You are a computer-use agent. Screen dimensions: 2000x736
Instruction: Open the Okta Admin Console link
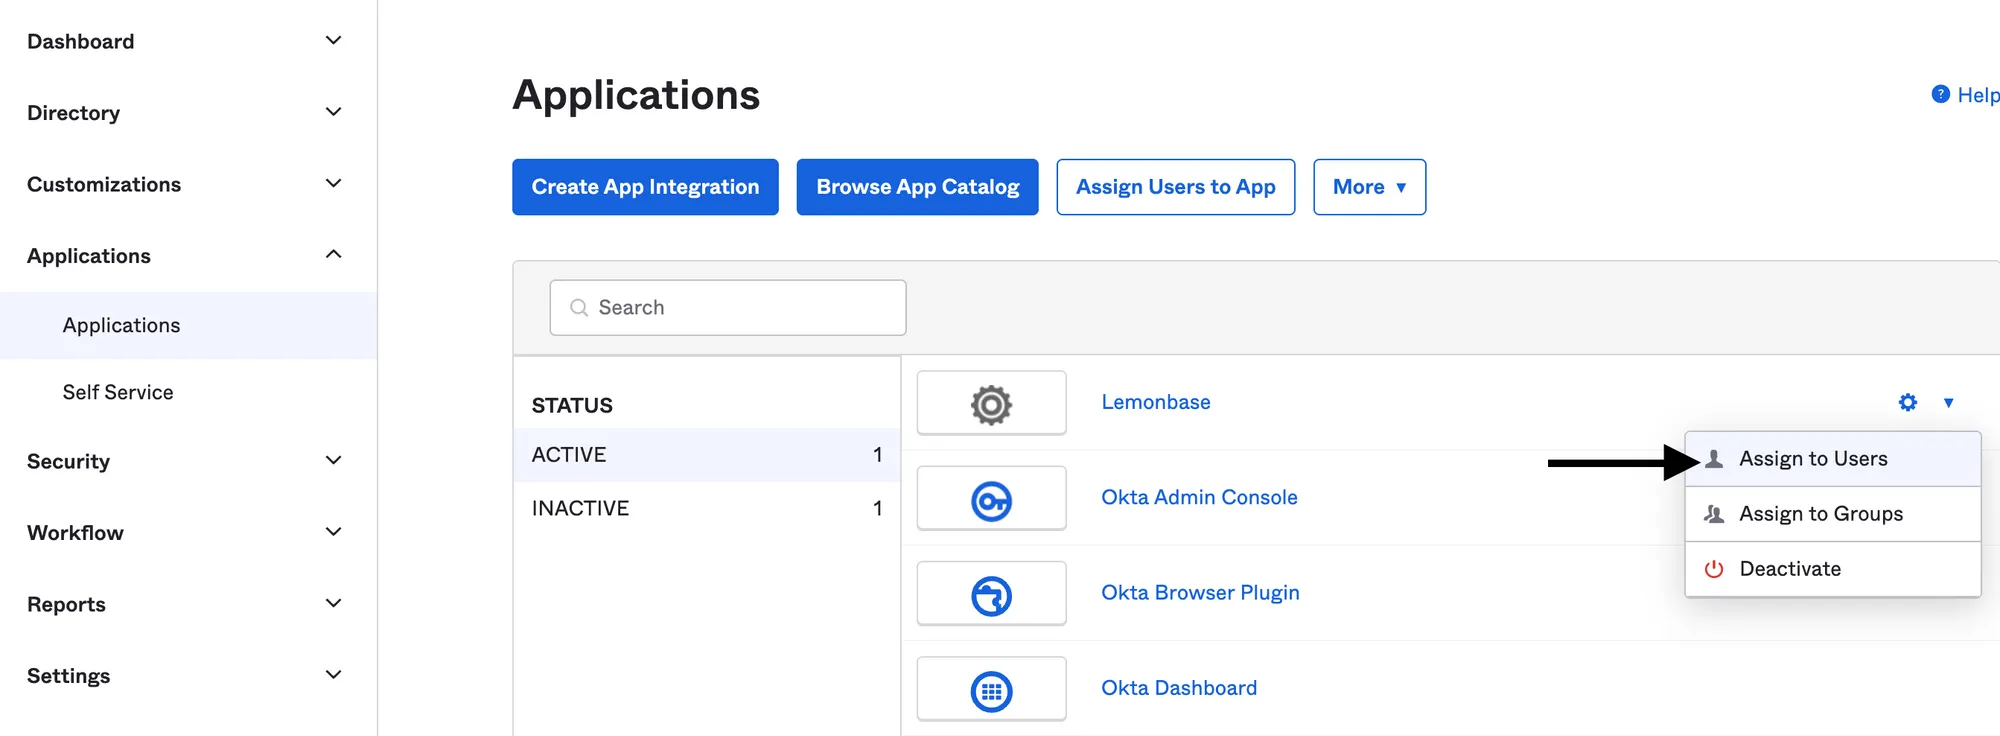(x=1199, y=497)
